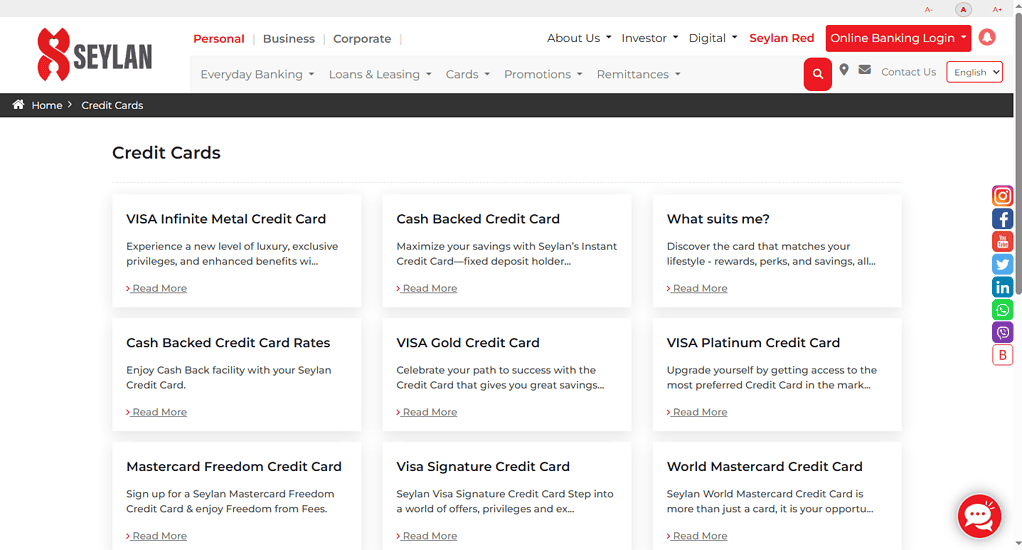
Task: Click the Seylan logo
Action: click(95, 55)
